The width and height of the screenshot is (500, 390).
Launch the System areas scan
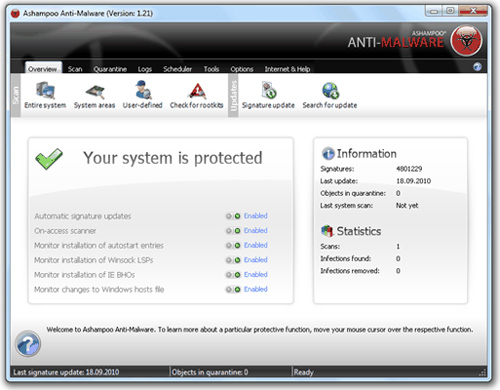(x=94, y=96)
